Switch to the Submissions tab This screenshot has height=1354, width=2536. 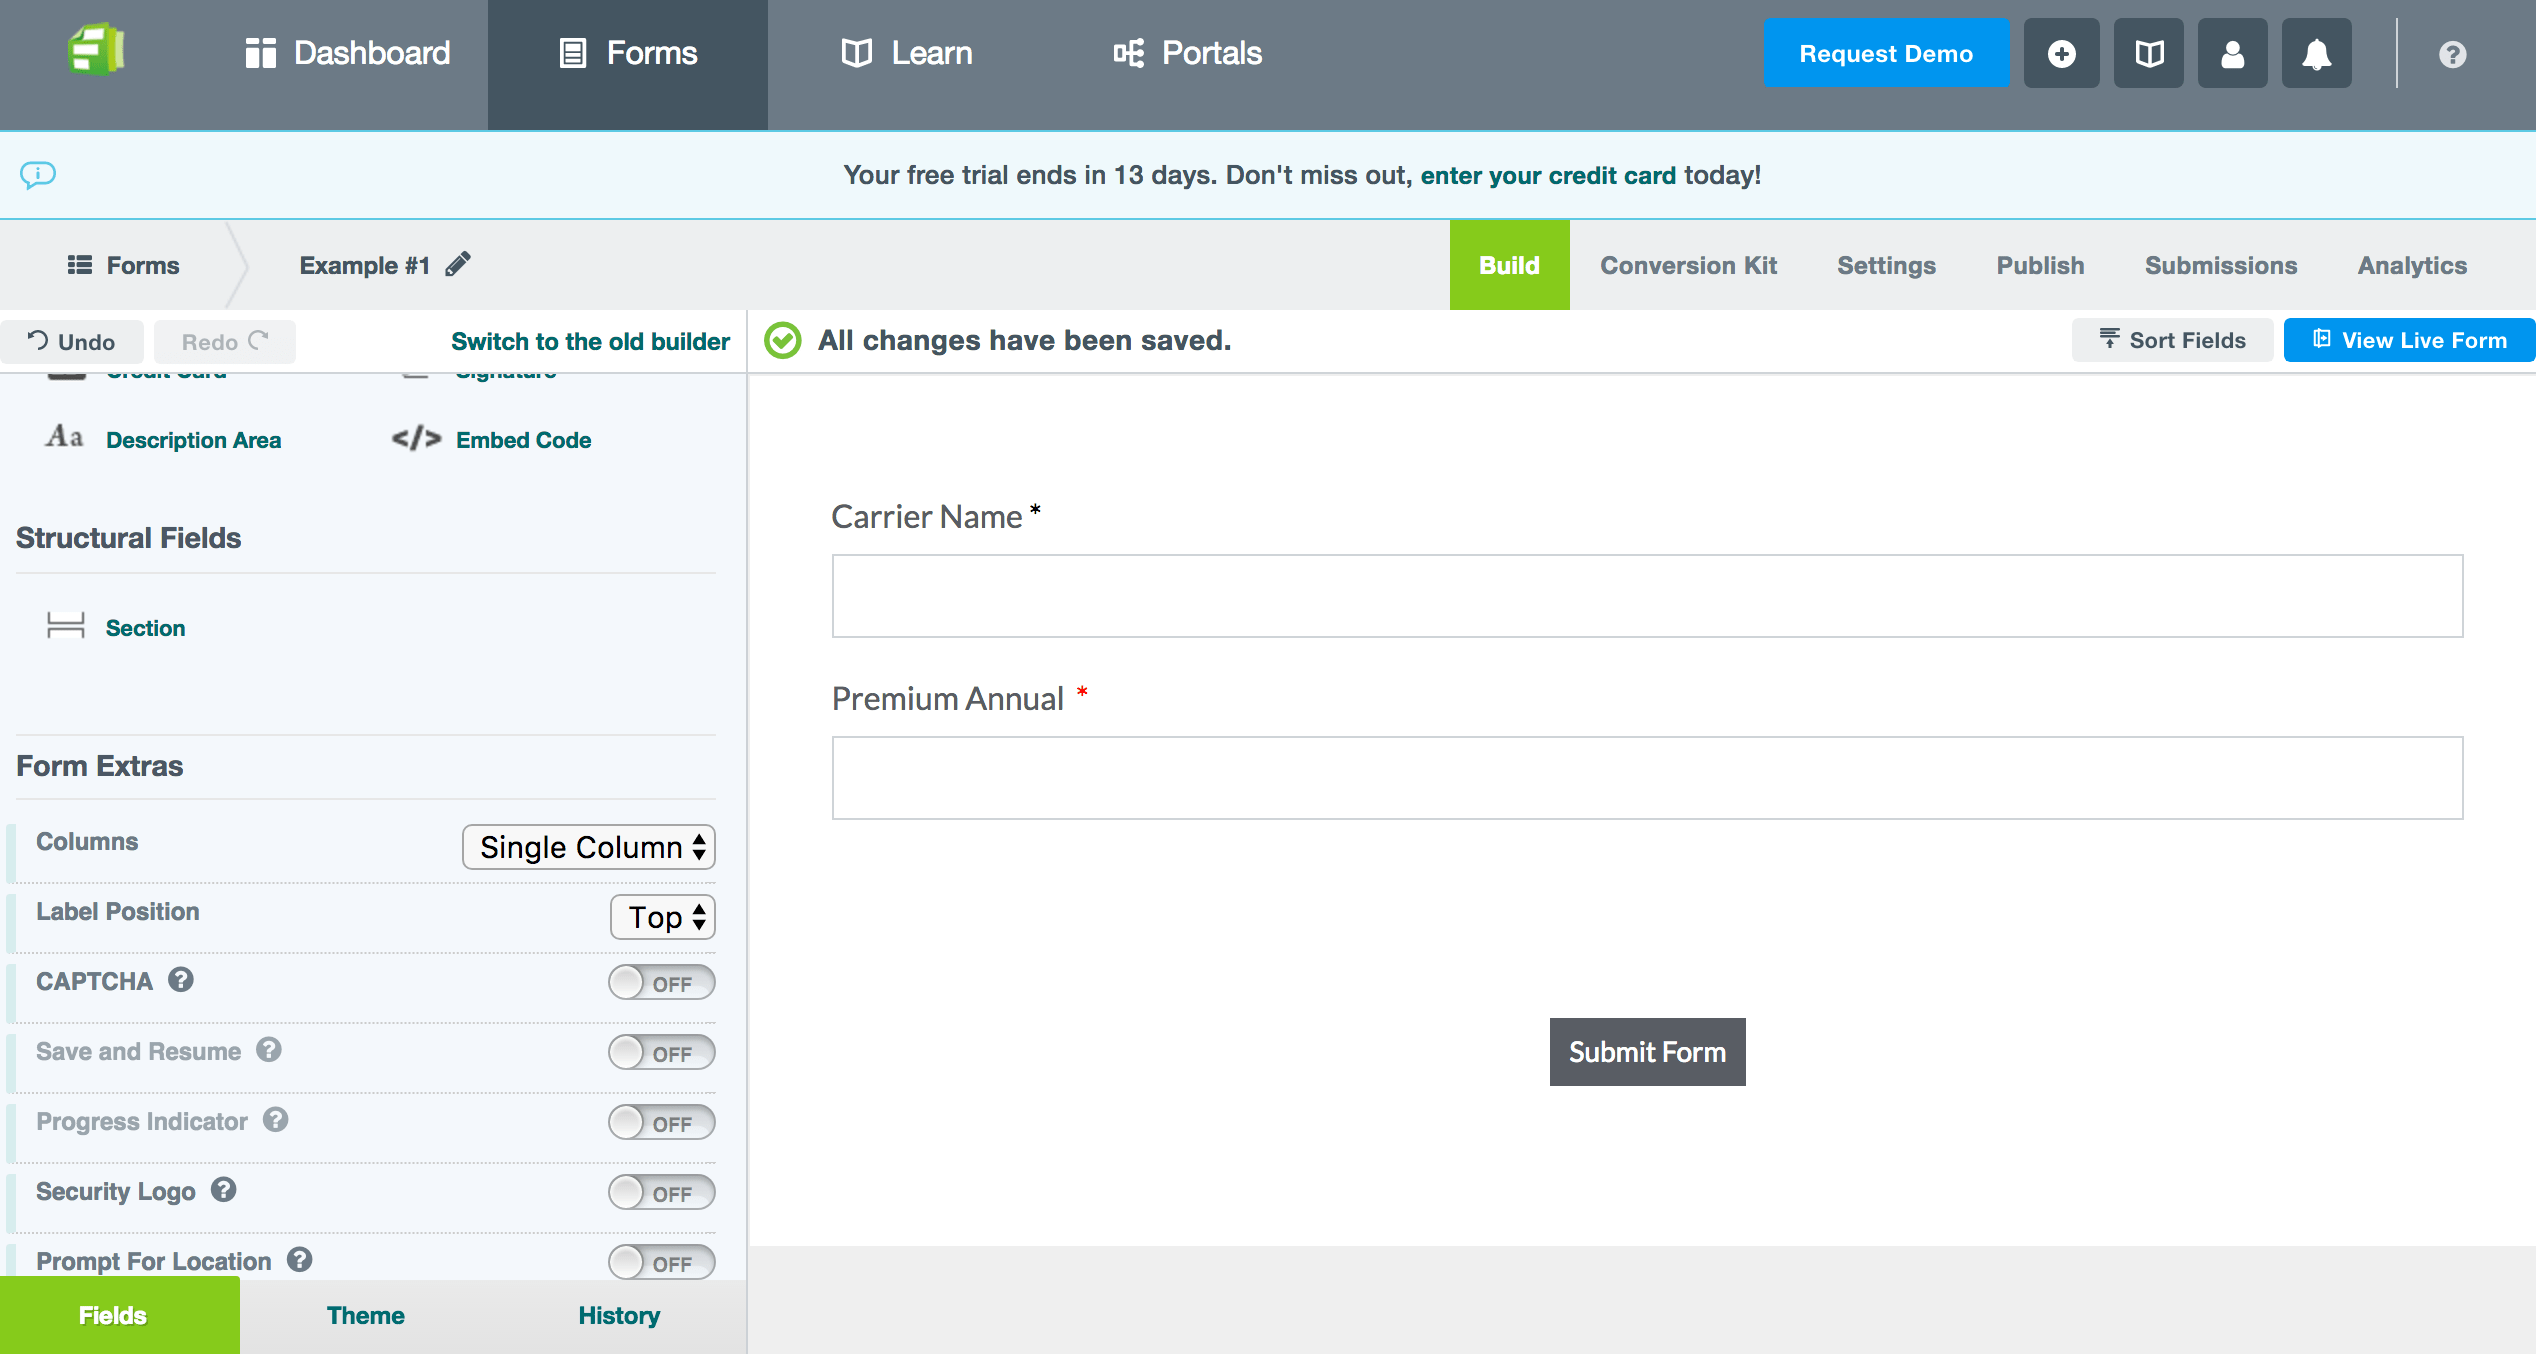pyautogui.click(x=2220, y=264)
